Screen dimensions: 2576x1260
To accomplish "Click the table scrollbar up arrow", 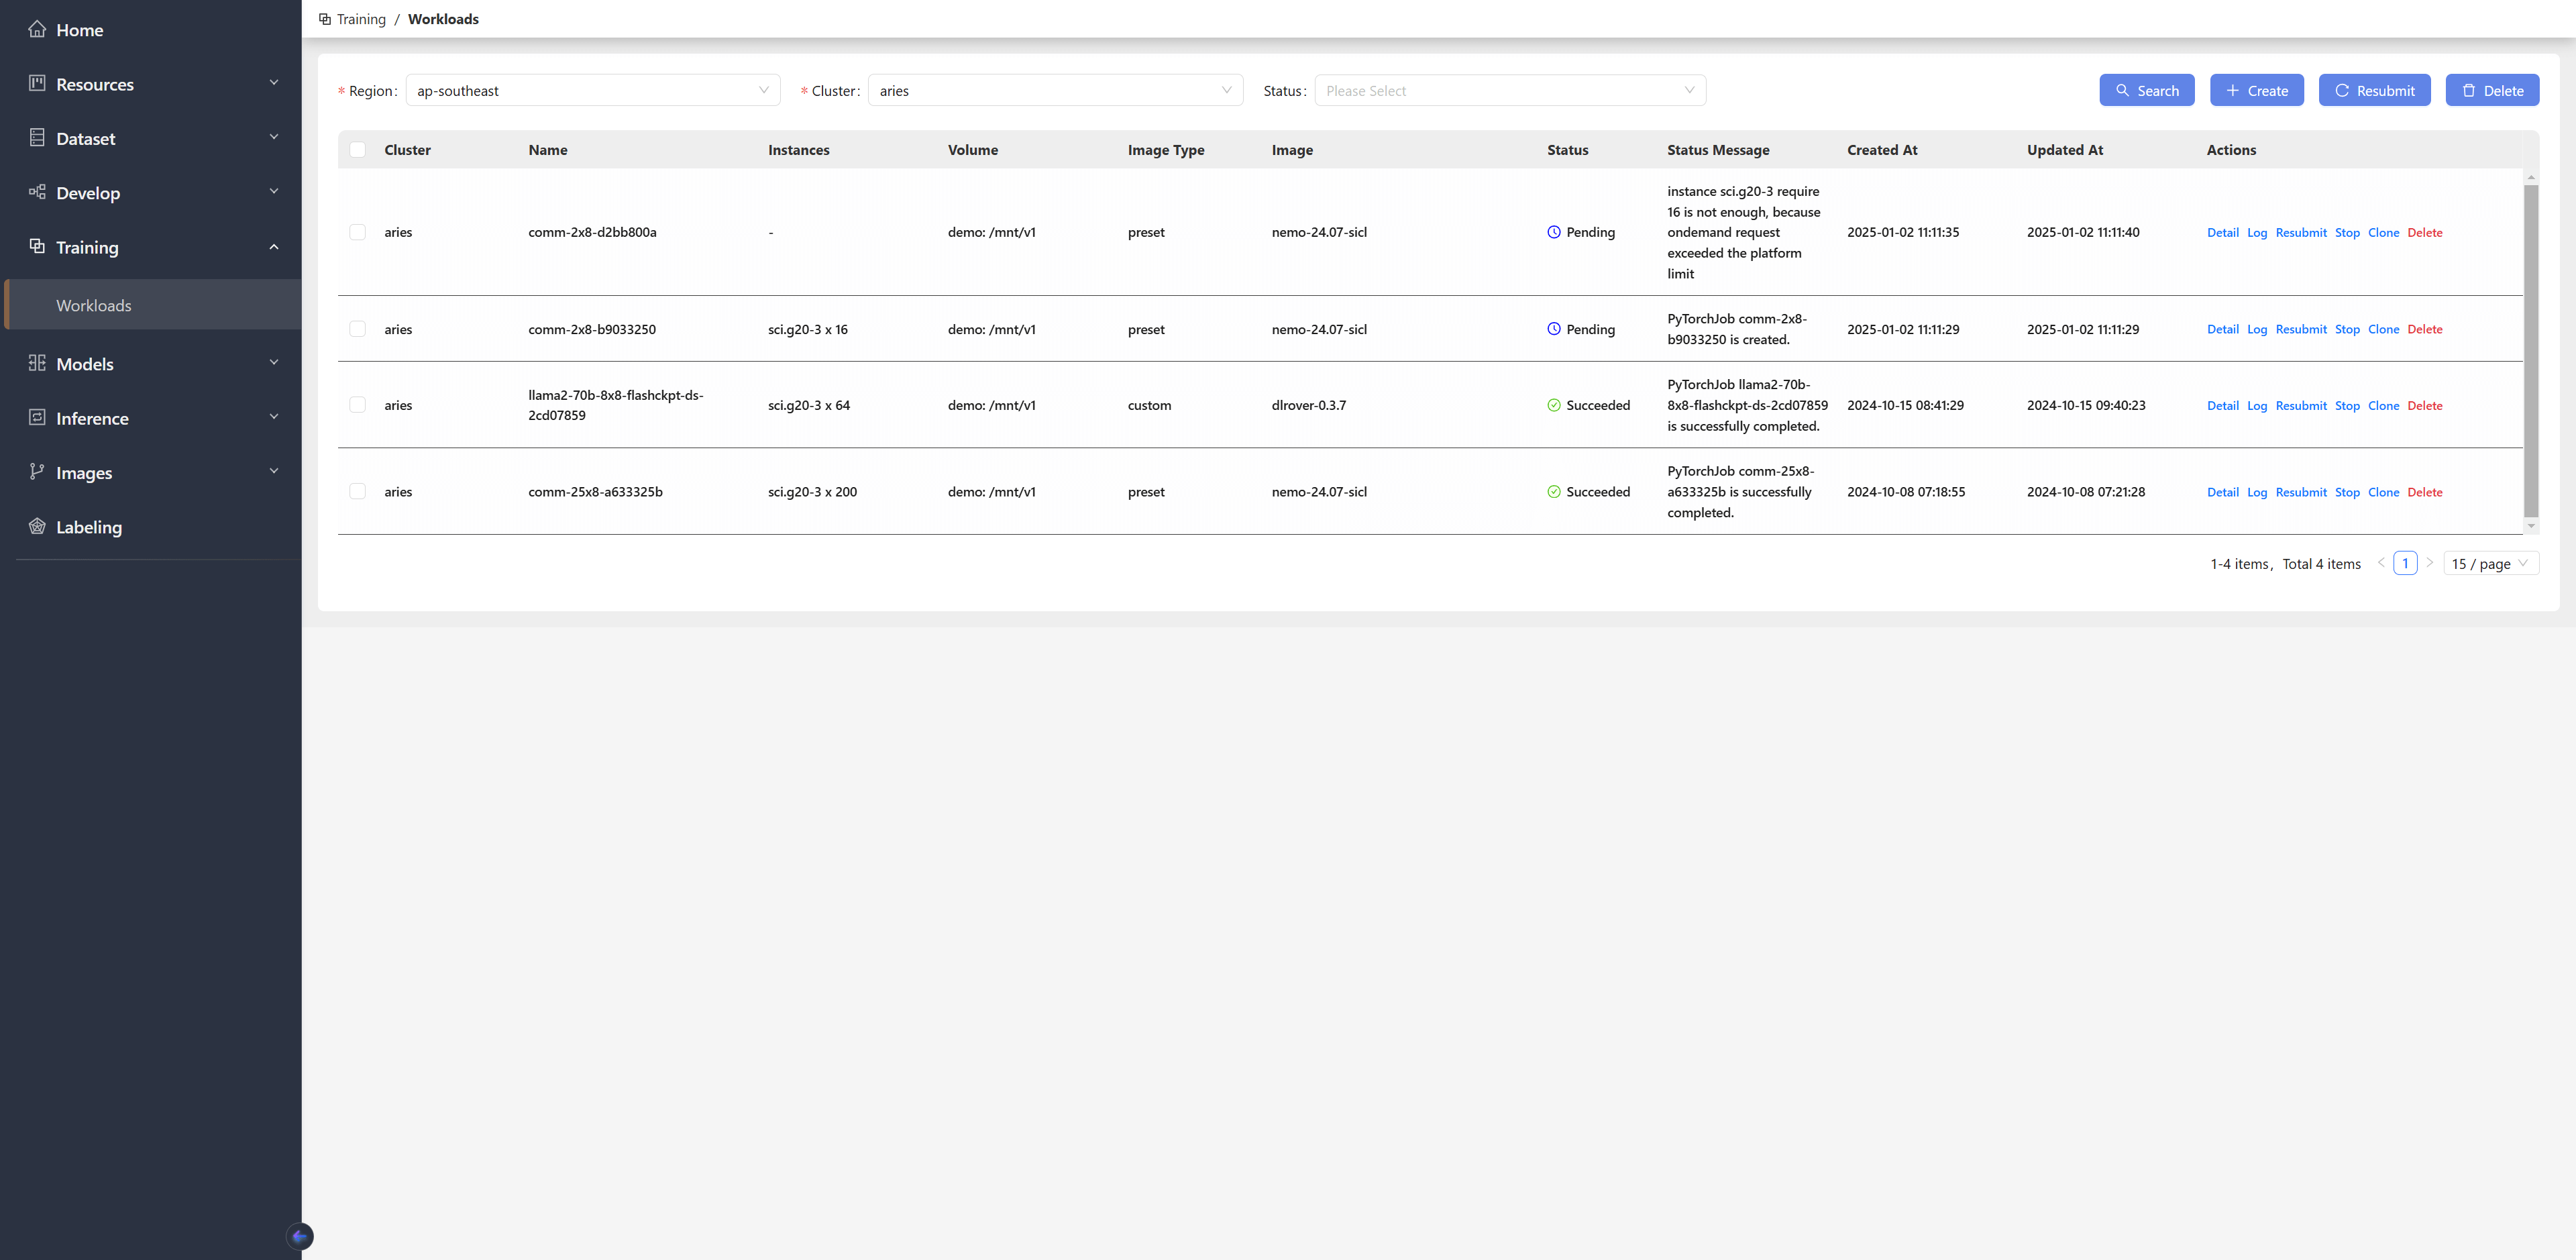I will 2531,177.
